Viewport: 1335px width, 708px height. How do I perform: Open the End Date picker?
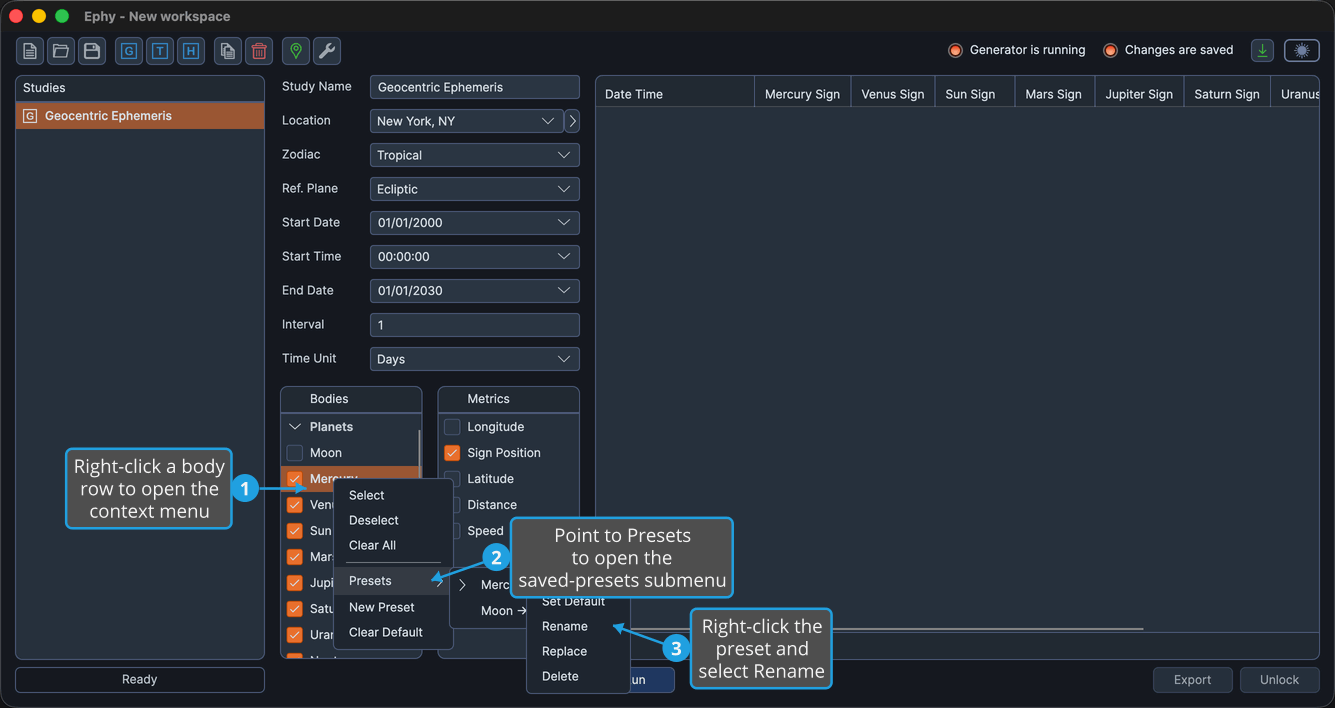pos(475,291)
